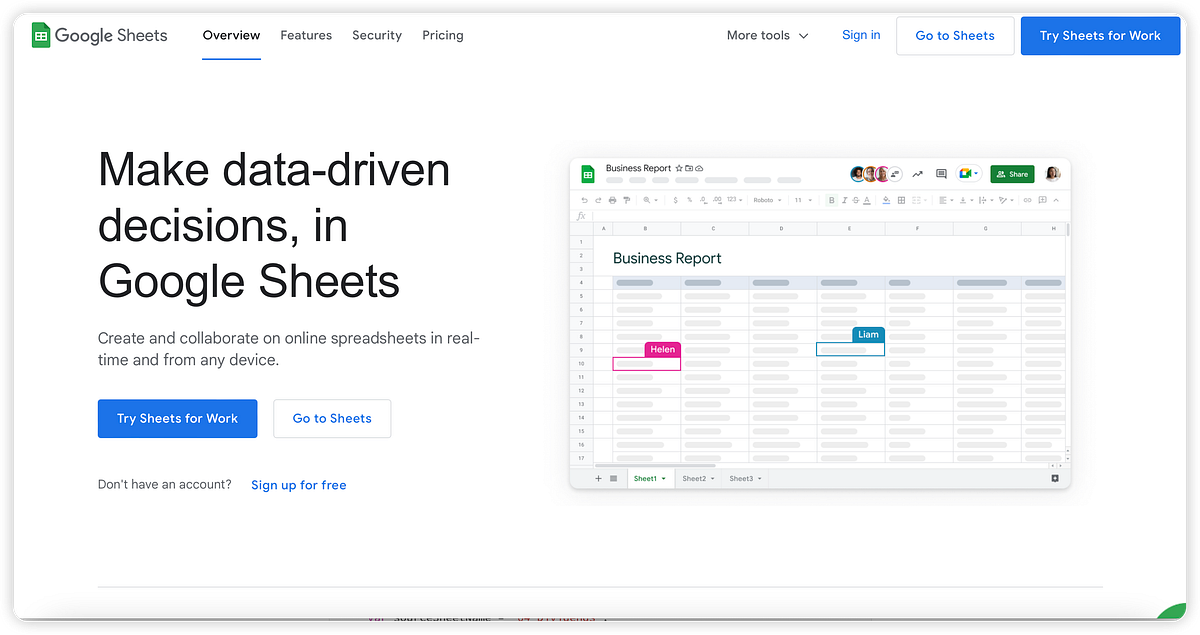Image resolution: width=1200 pixels, height=635 pixels.
Task: Click the Undo icon in the toolbar
Action: pyautogui.click(x=586, y=199)
